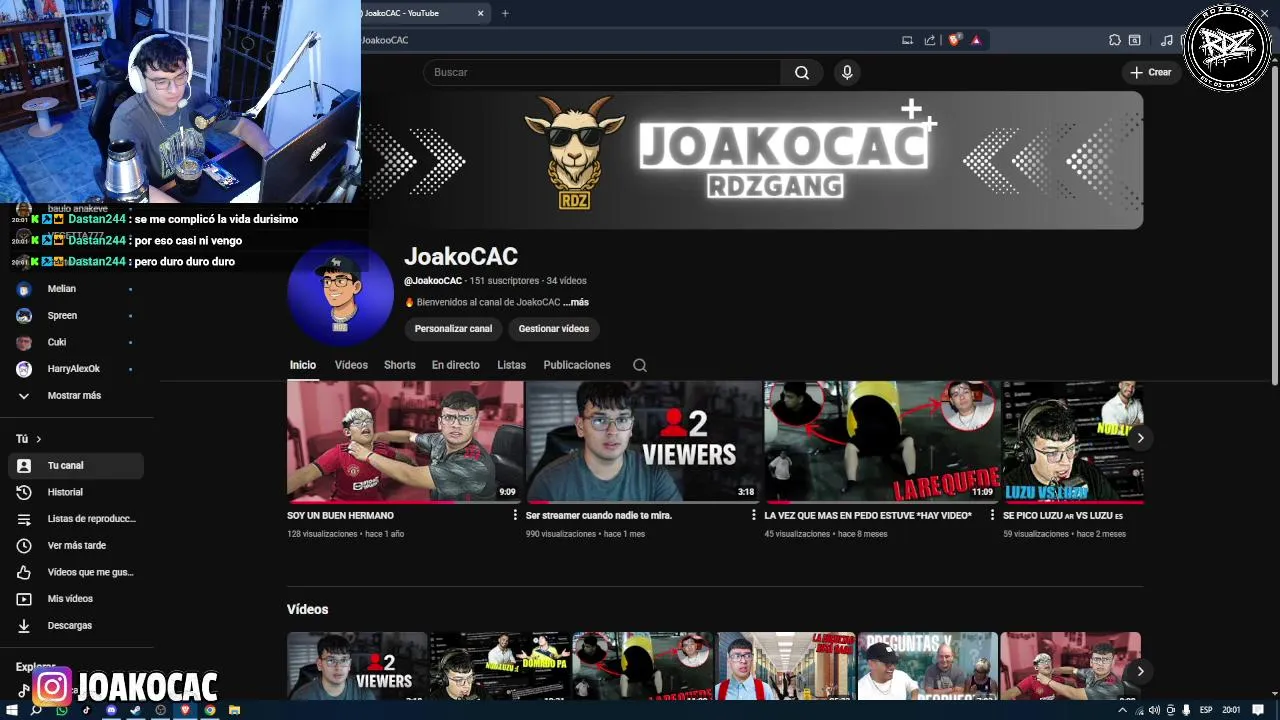The image size is (1280, 720).
Task: Open Ver más tarde in sidebar
Action: [x=76, y=546]
